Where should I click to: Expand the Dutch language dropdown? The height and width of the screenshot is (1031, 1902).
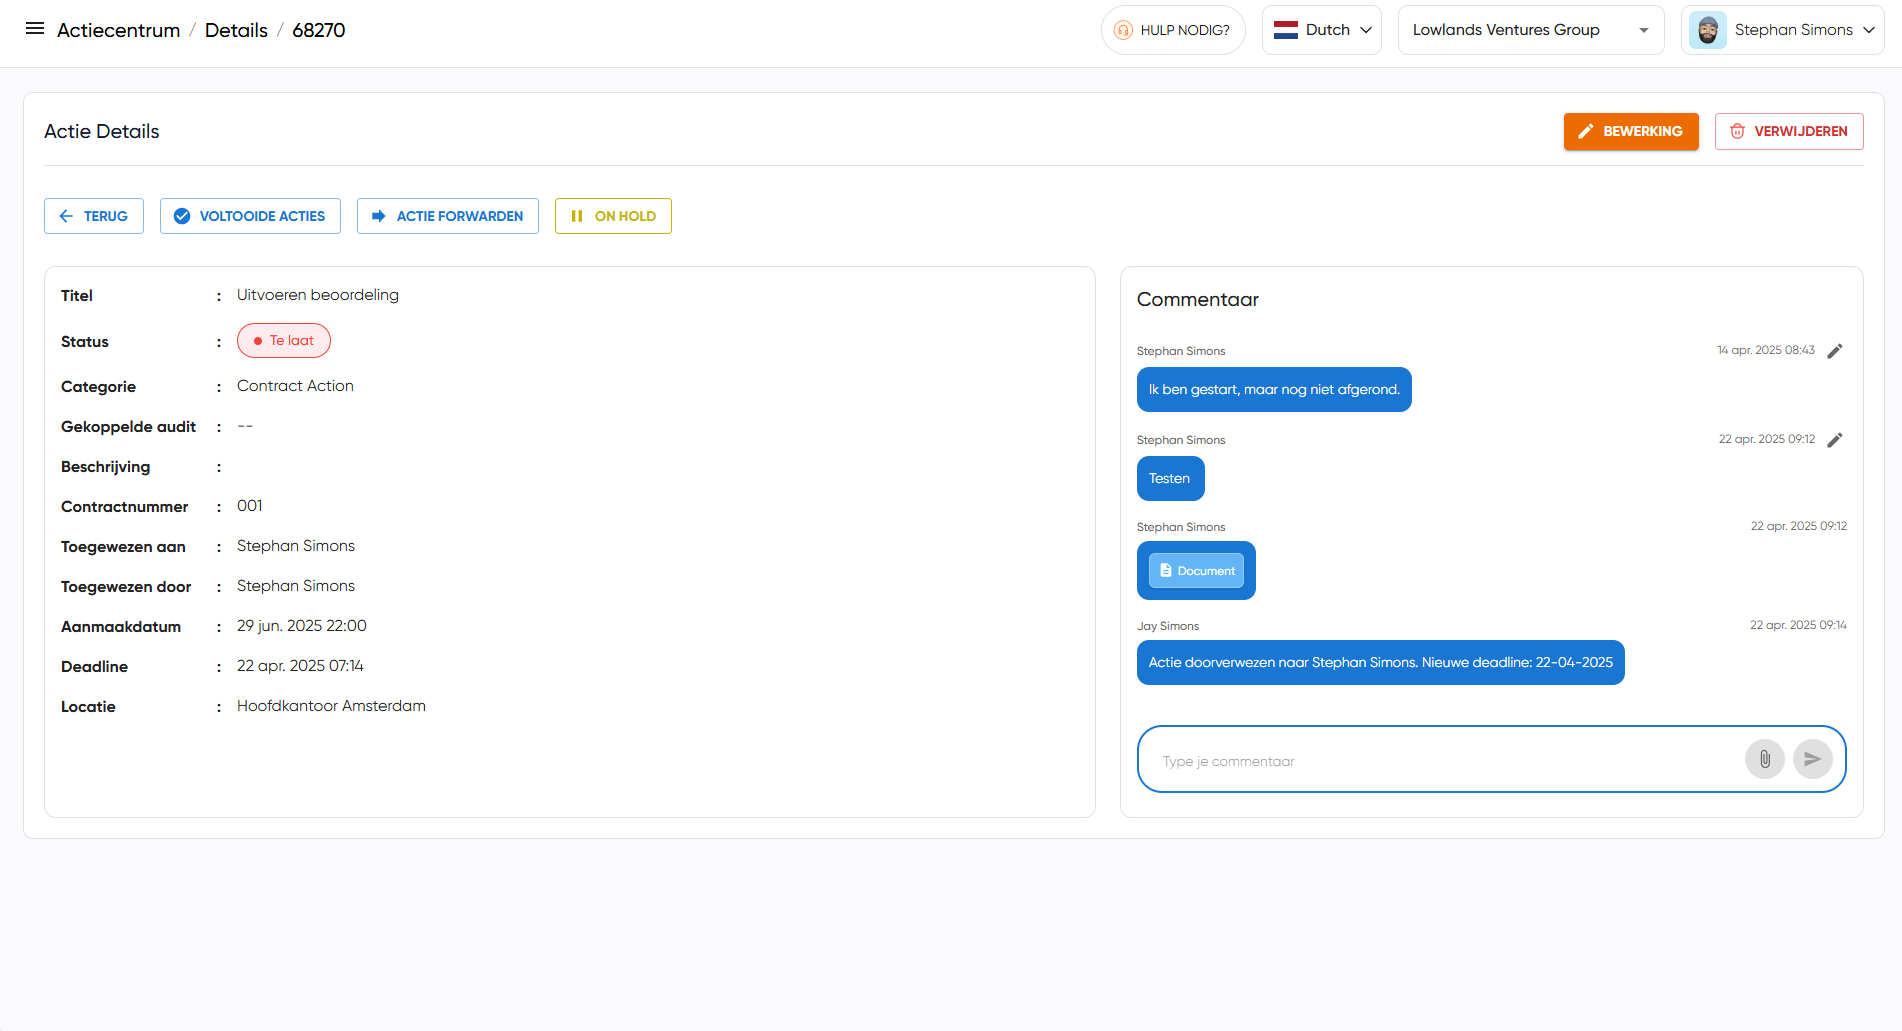click(x=1321, y=30)
